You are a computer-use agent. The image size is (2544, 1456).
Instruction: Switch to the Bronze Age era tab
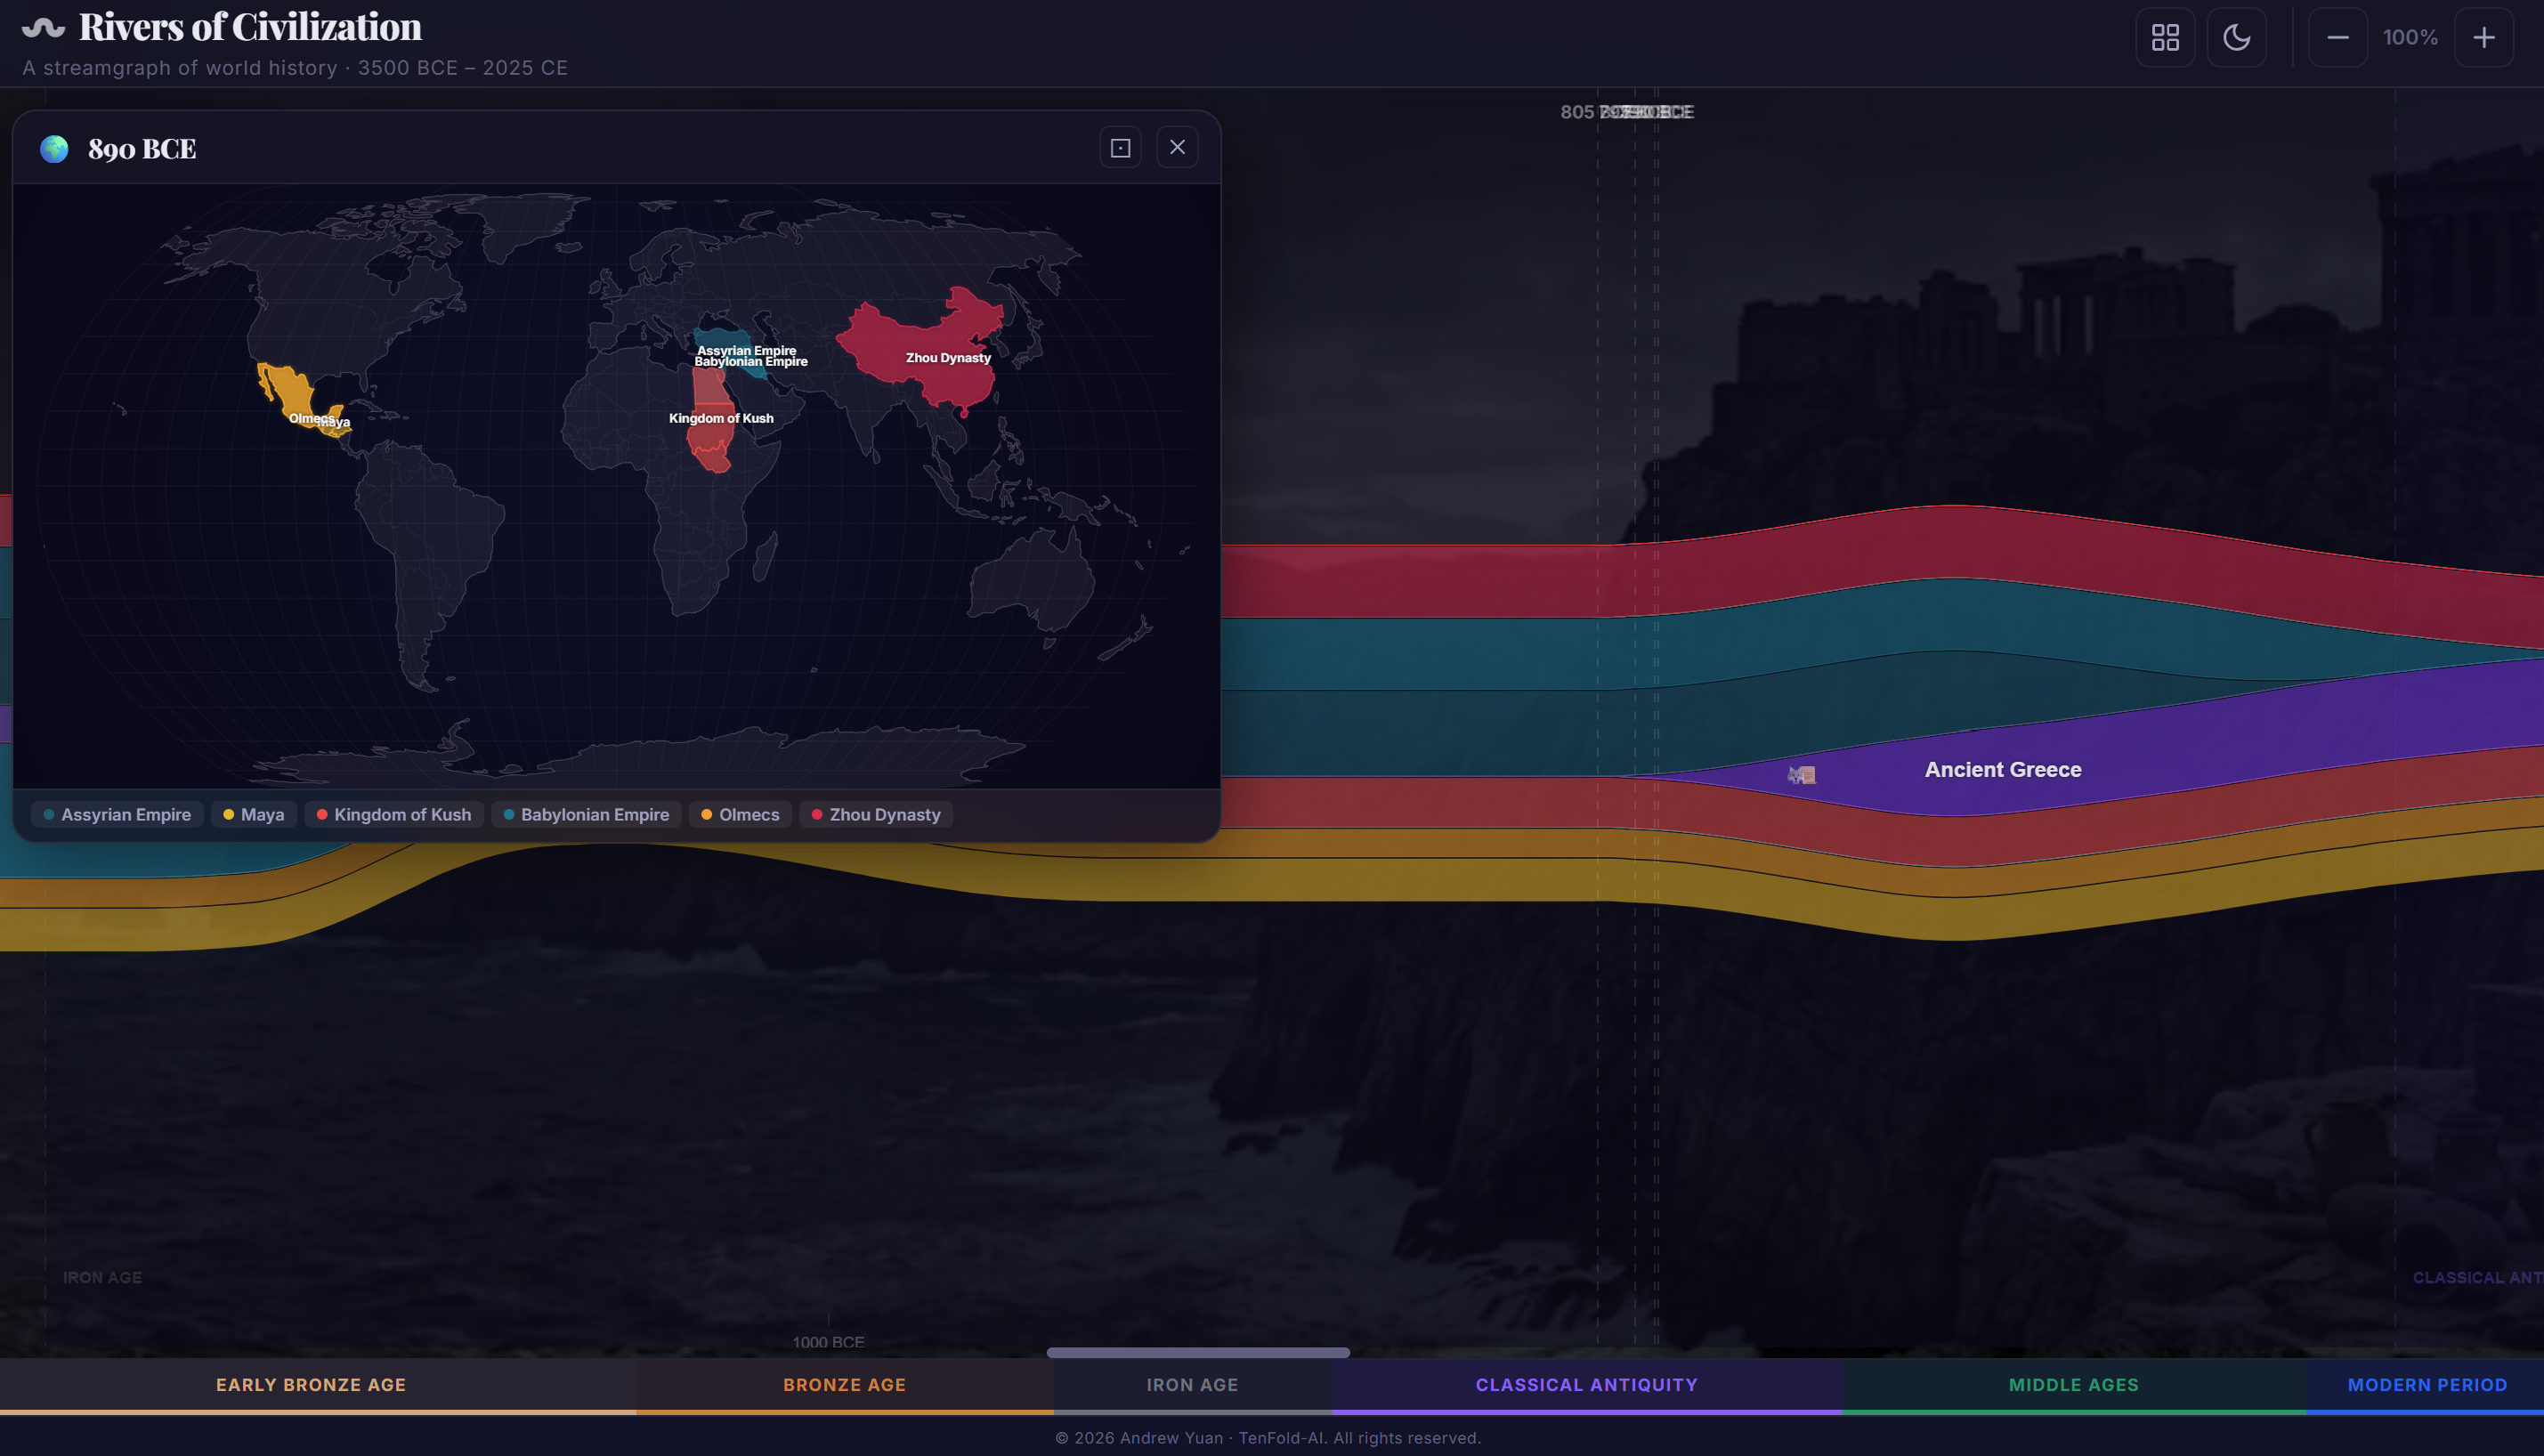pyautogui.click(x=845, y=1384)
